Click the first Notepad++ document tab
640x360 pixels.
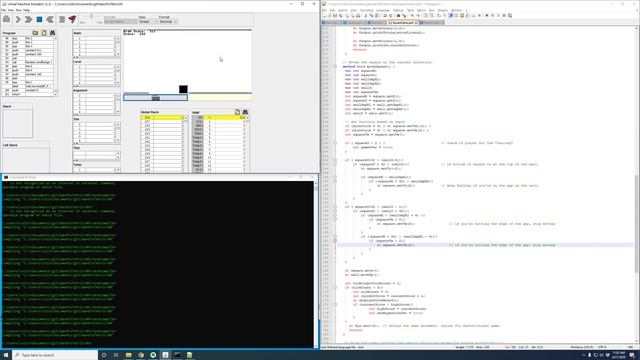coord(331,22)
